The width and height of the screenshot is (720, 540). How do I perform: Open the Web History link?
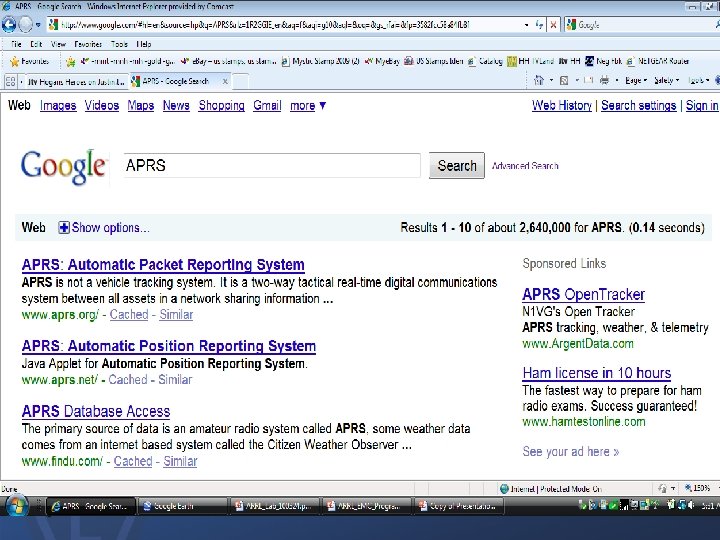pos(562,106)
